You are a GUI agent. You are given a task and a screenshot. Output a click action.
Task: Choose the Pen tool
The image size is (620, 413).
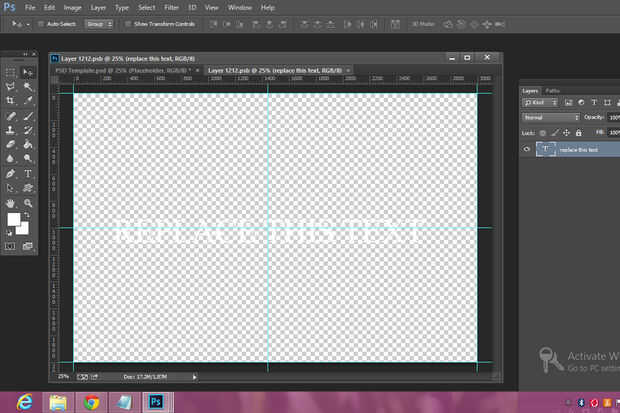pyautogui.click(x=11, y=172)
